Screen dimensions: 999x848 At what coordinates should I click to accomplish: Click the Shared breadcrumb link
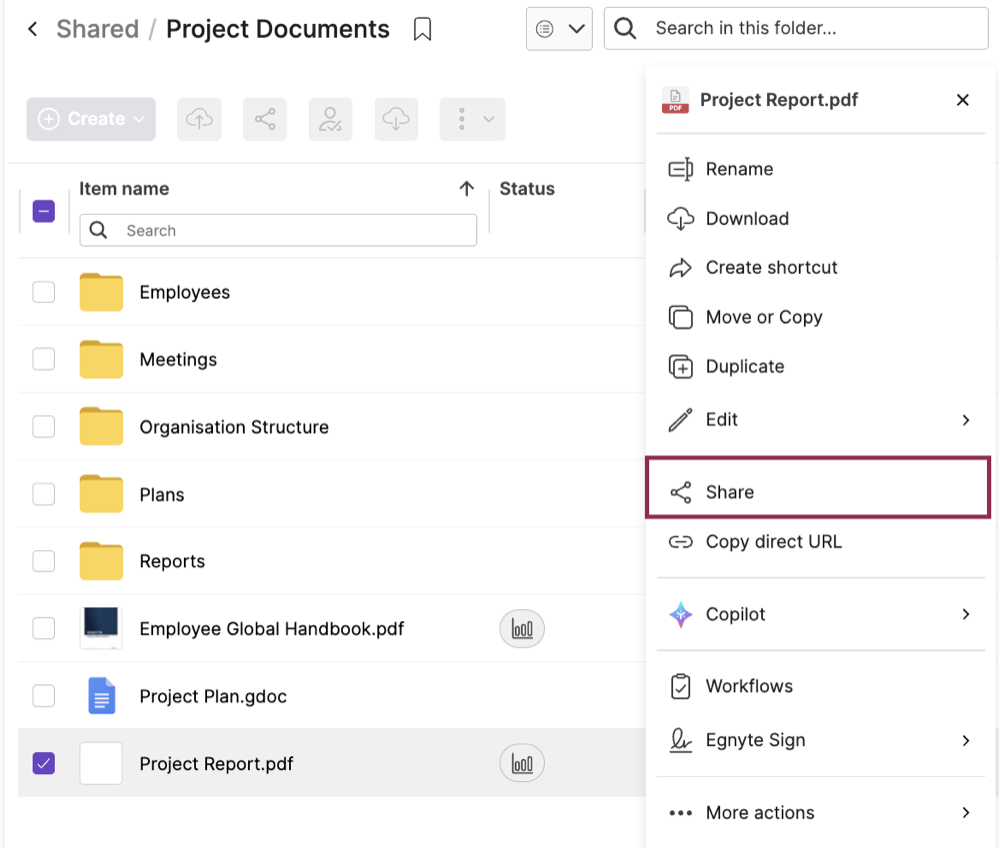click(97, 29)
